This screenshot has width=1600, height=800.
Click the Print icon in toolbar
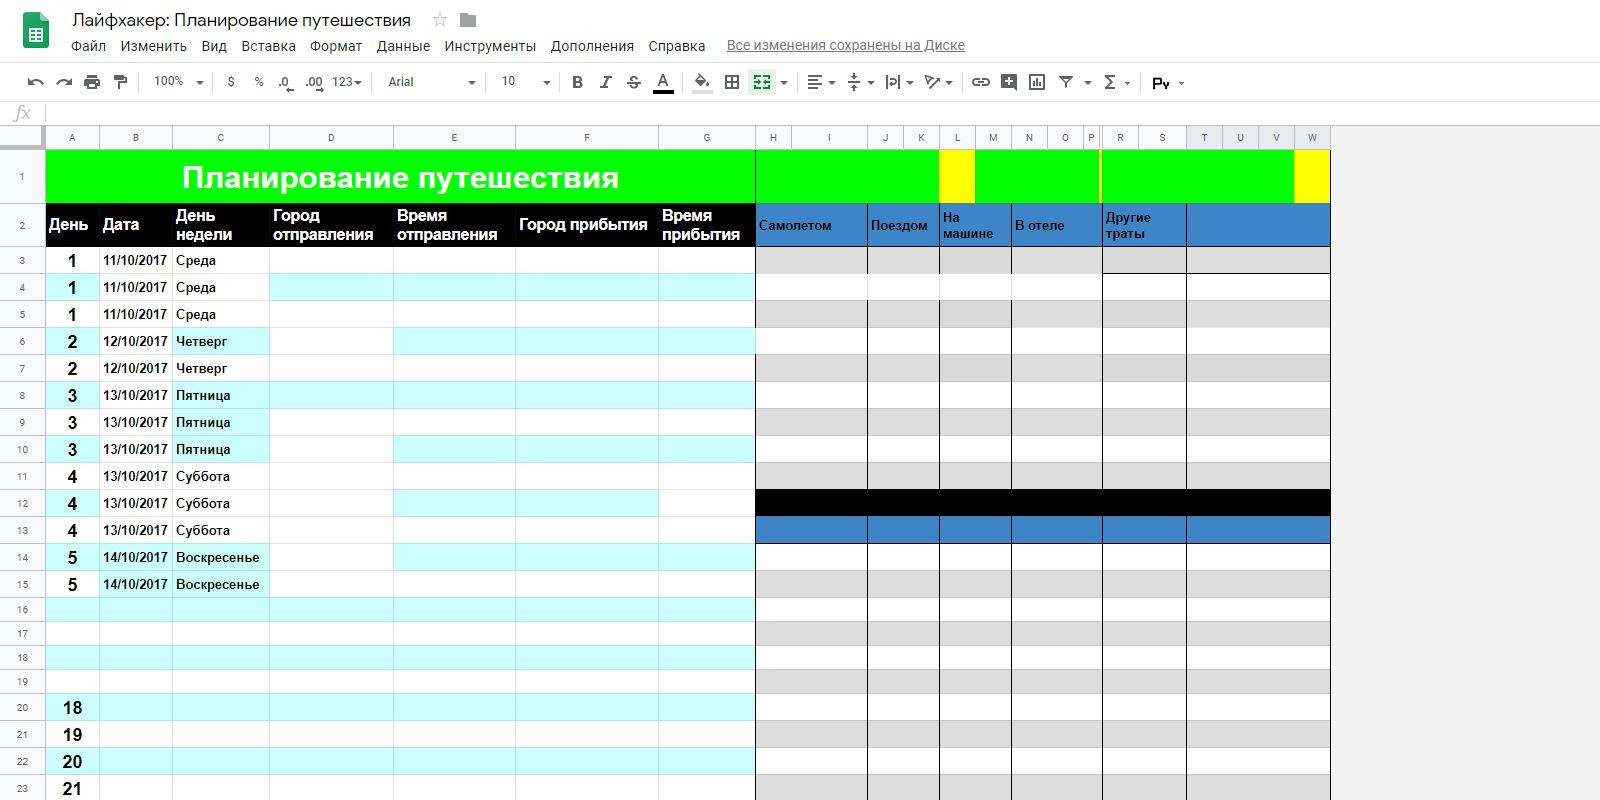click(x=92, y=82)
